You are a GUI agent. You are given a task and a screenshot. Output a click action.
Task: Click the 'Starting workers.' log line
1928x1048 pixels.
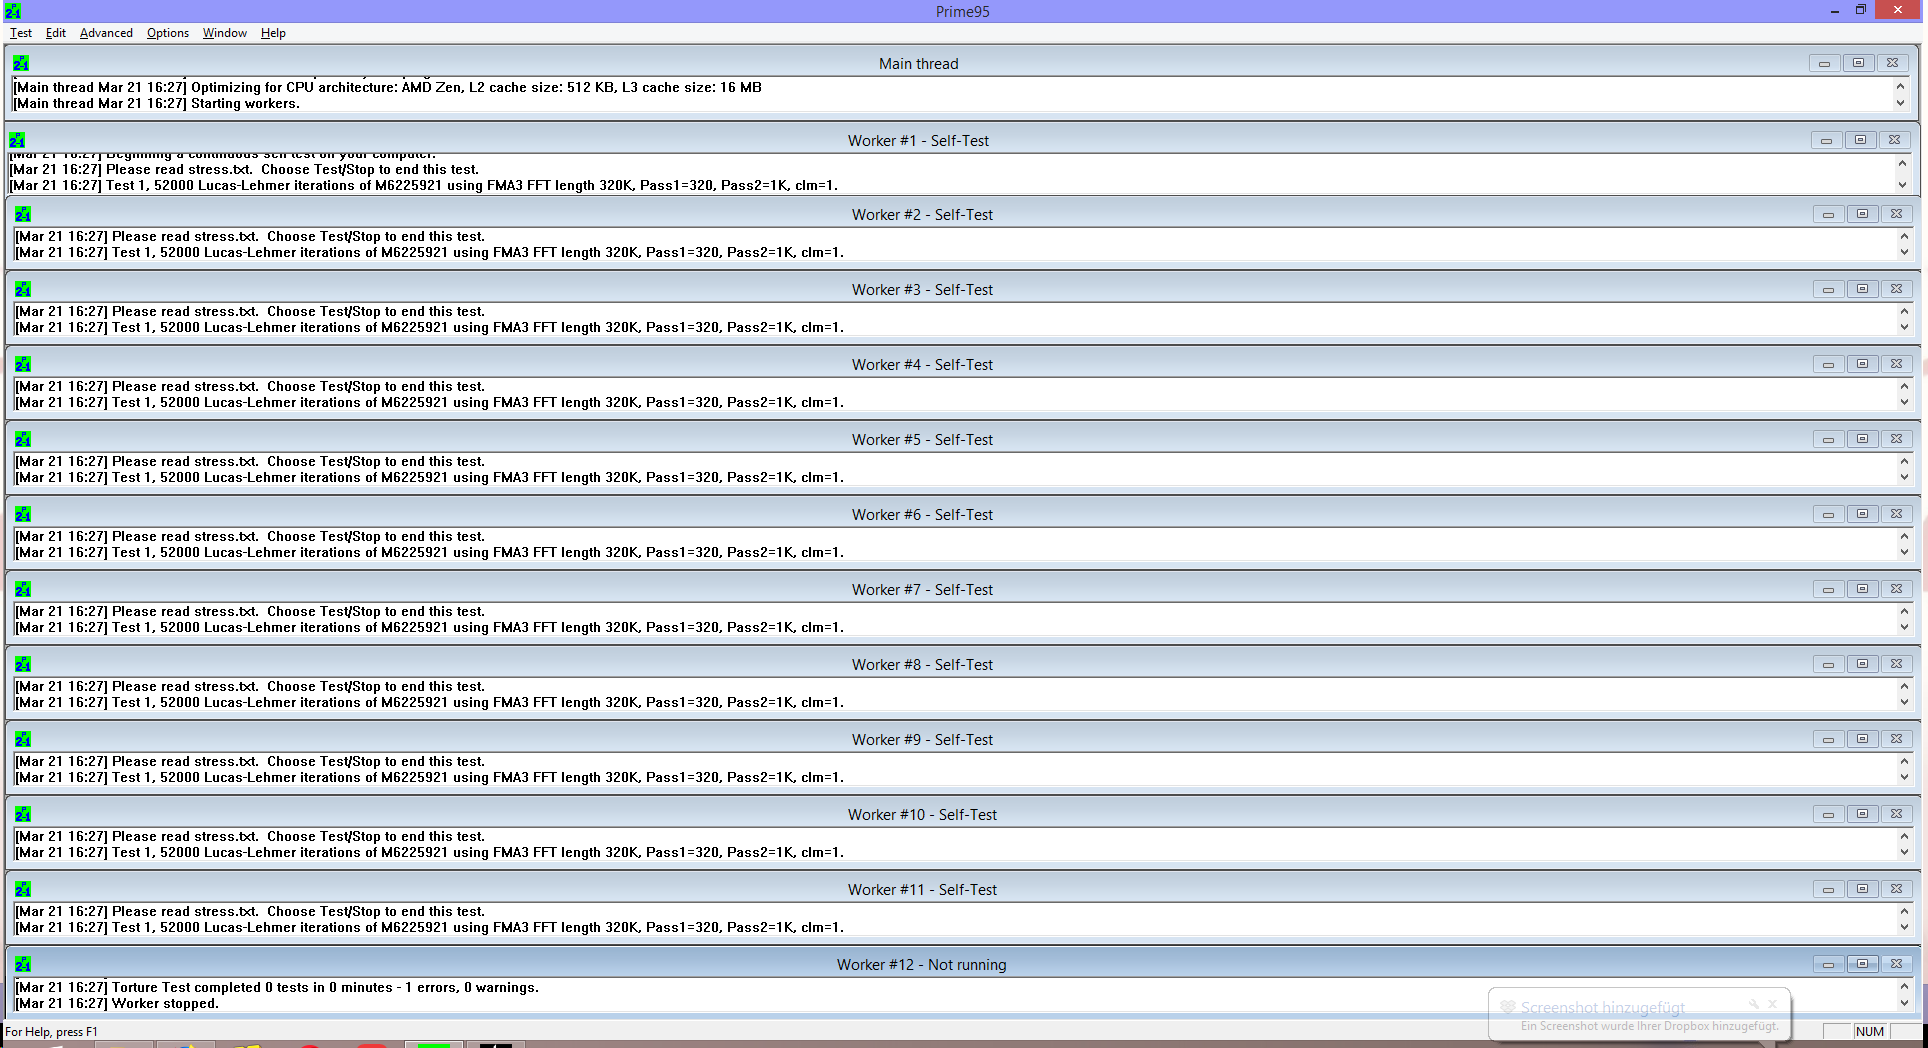pyautogui.click(x=157, y=103)
